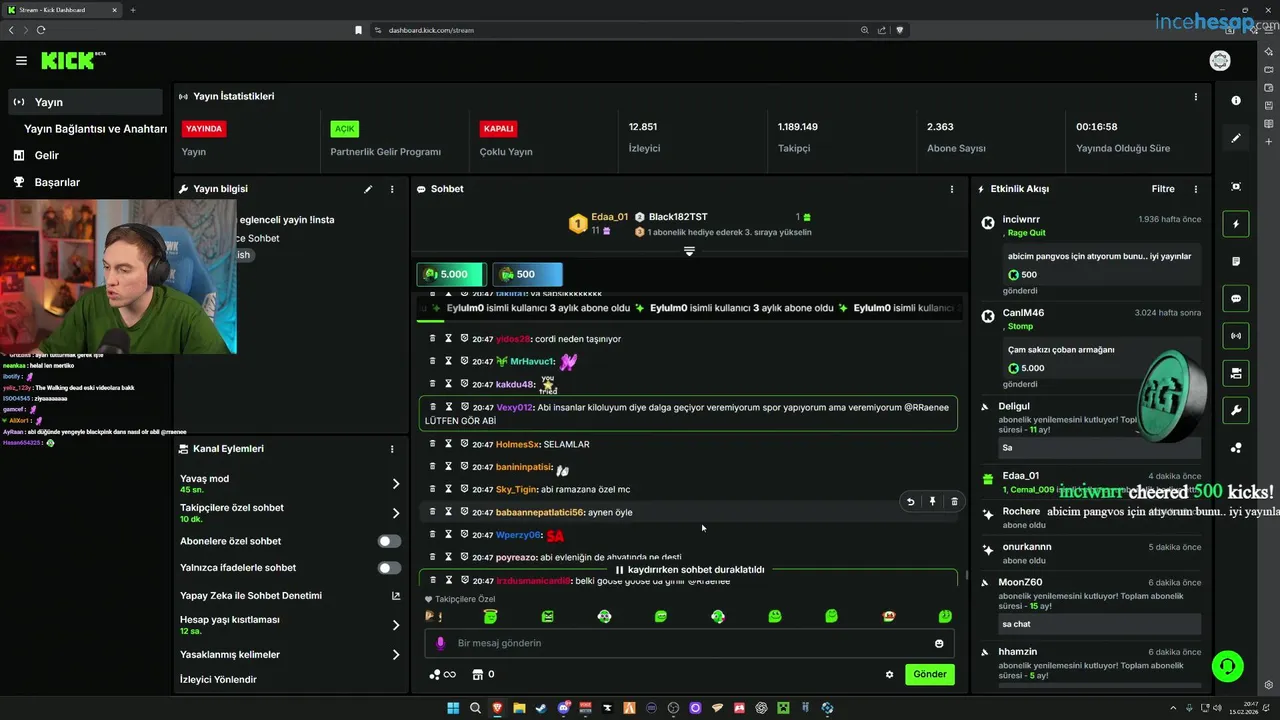Toggle the wrench channel actions icon in sidebar
Image resolution: width=1280 pixels, height=720 pixels.
click(x=1236, y=410)
